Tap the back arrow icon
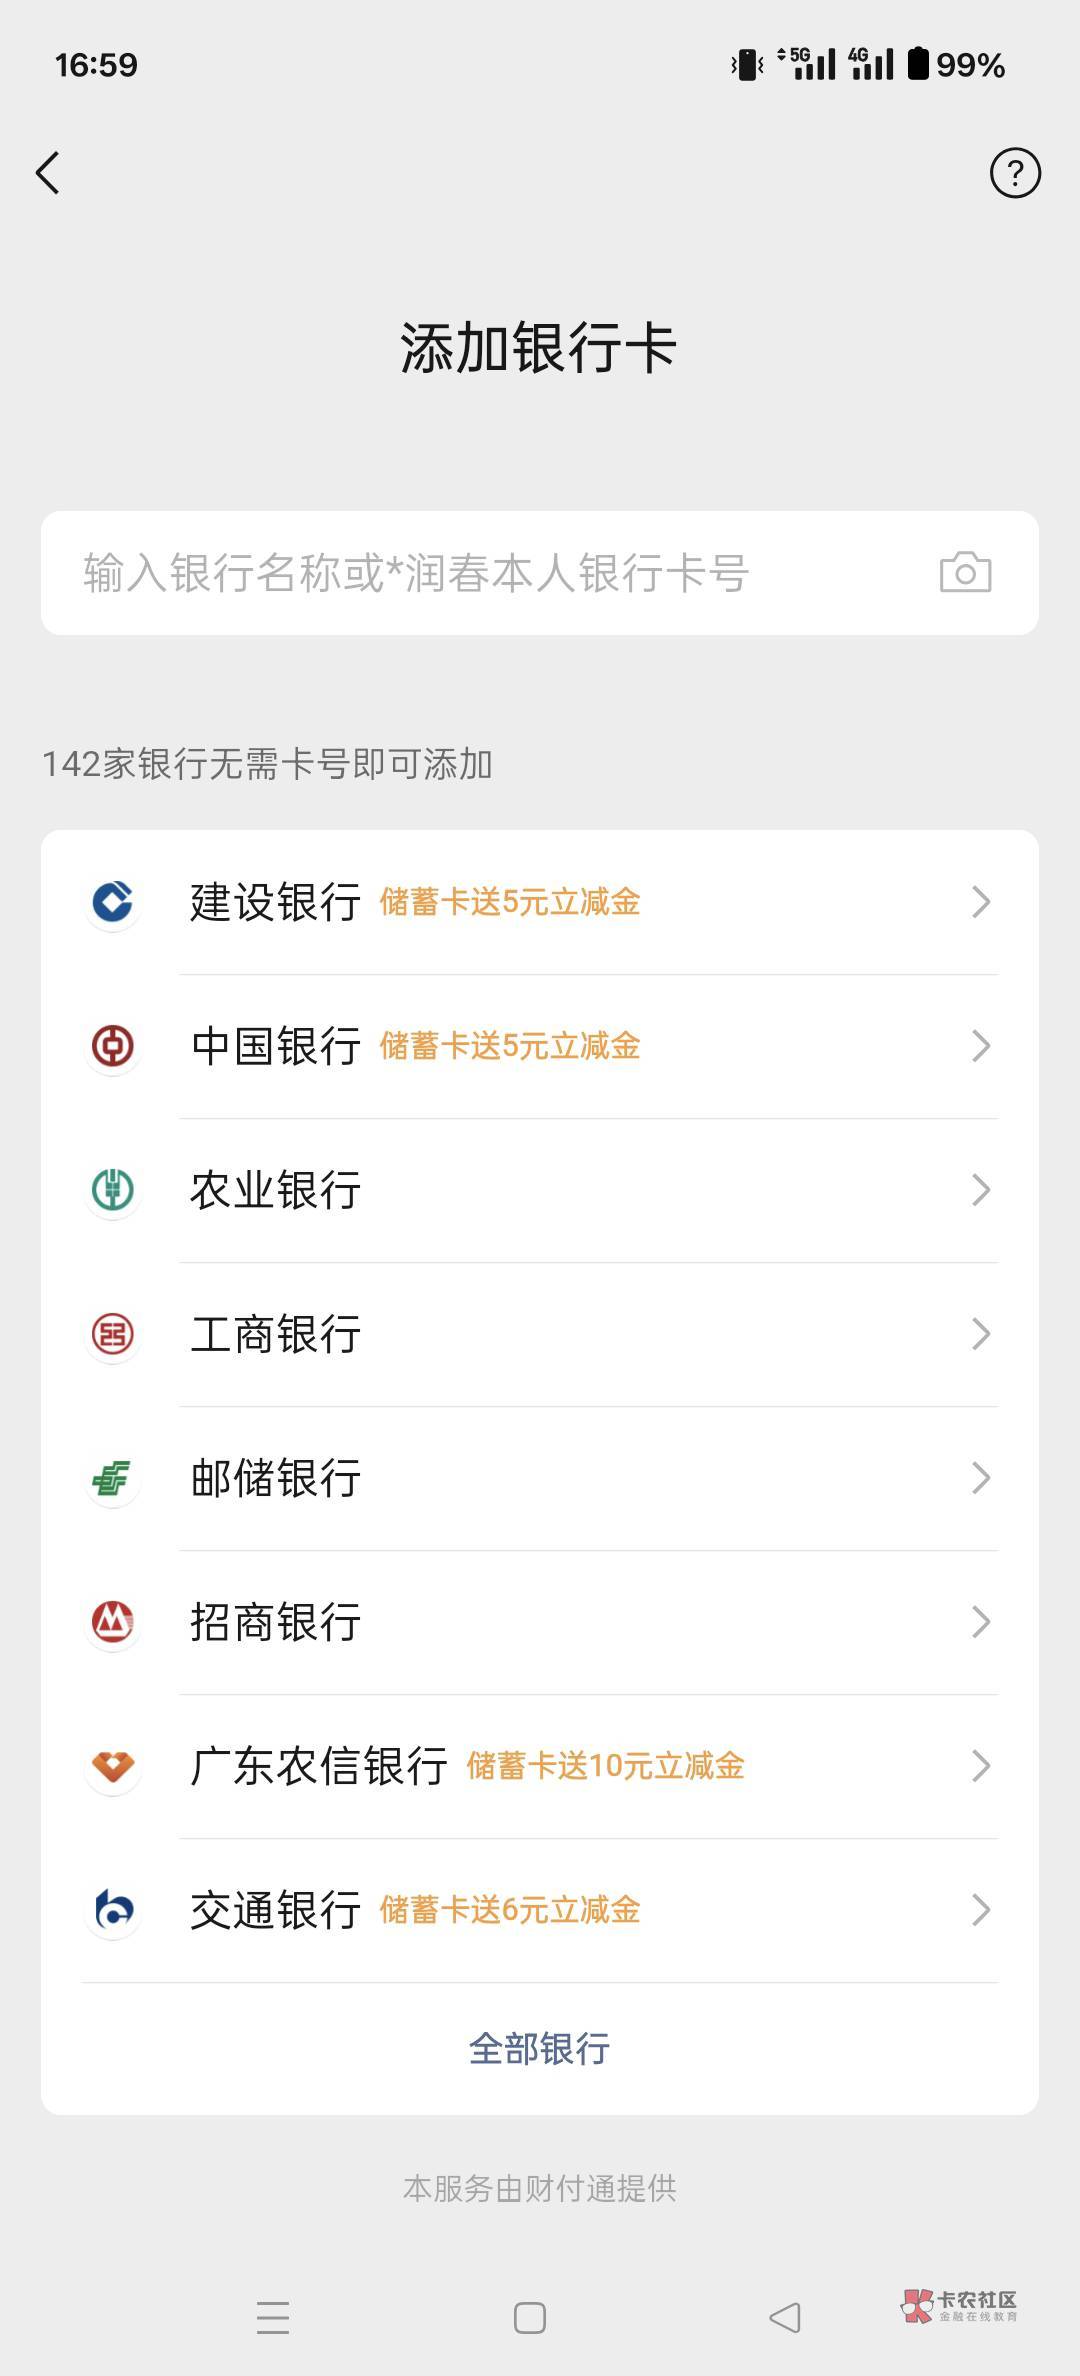 (x=48, y=173)
